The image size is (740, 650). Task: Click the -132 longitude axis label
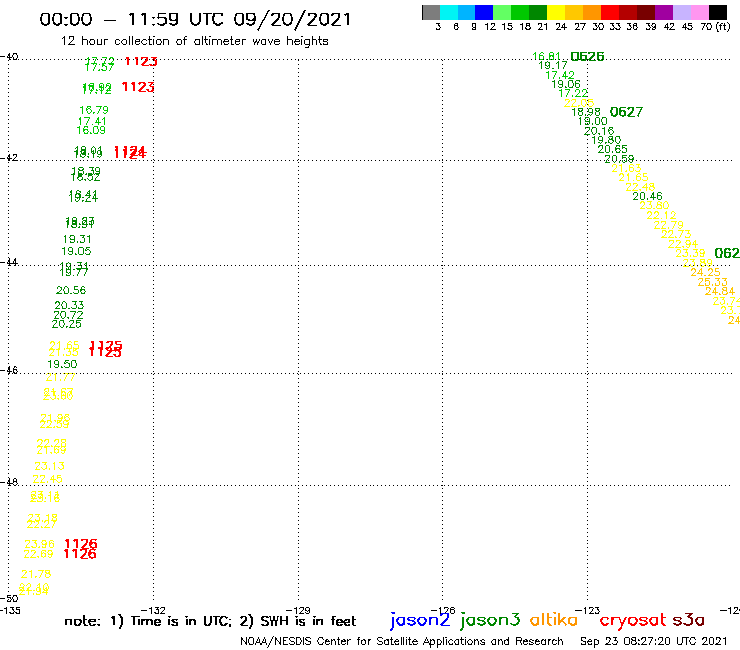point(153,610)
